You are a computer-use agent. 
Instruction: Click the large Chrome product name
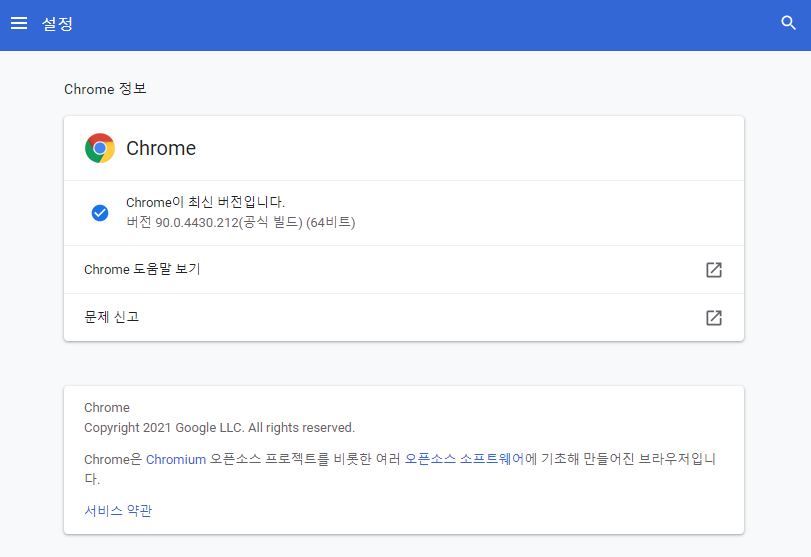(161, 148)
